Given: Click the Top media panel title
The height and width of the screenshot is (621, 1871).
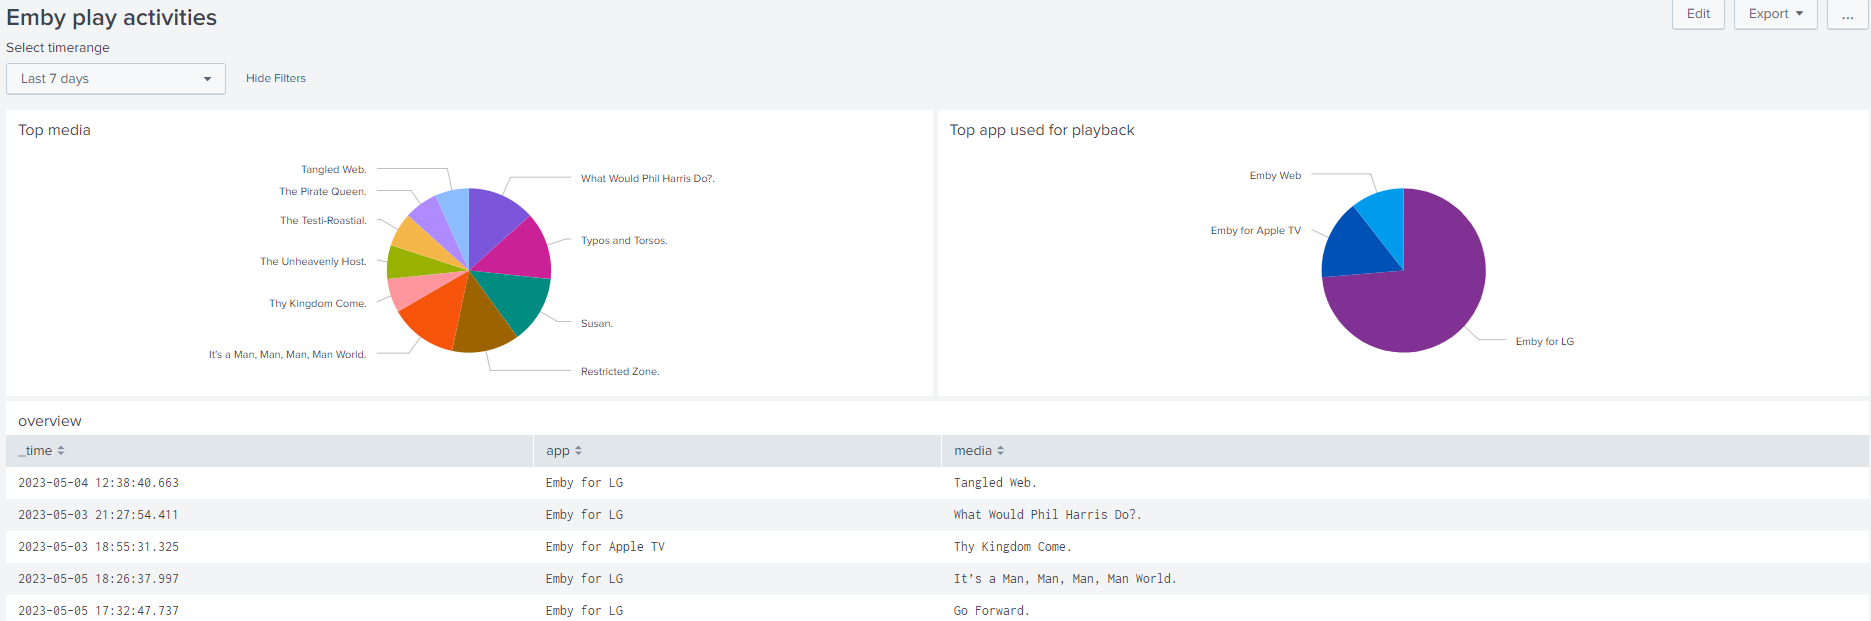Looking at the screenshot, I should pyautogui.click(x=54, y=130).
